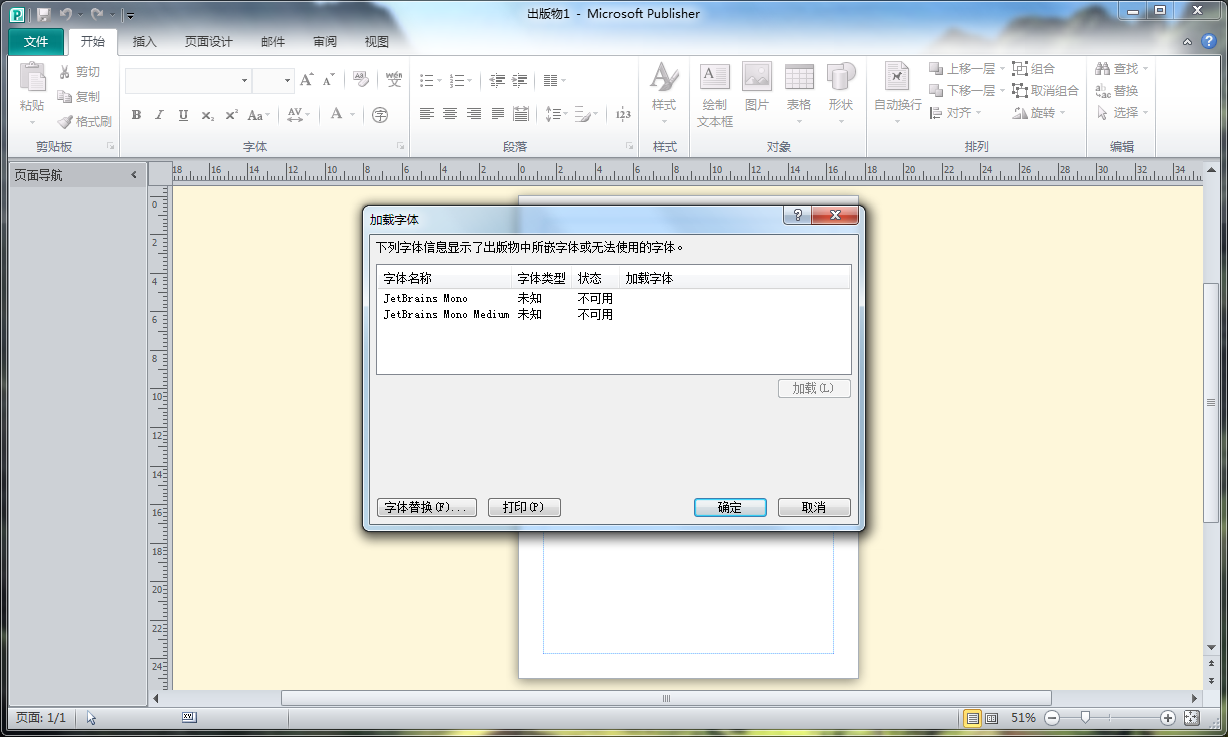Viewport: 1228px width, 737px height.
Task: Click the Underline formatting icon
Action: click(x=183, y=115)
